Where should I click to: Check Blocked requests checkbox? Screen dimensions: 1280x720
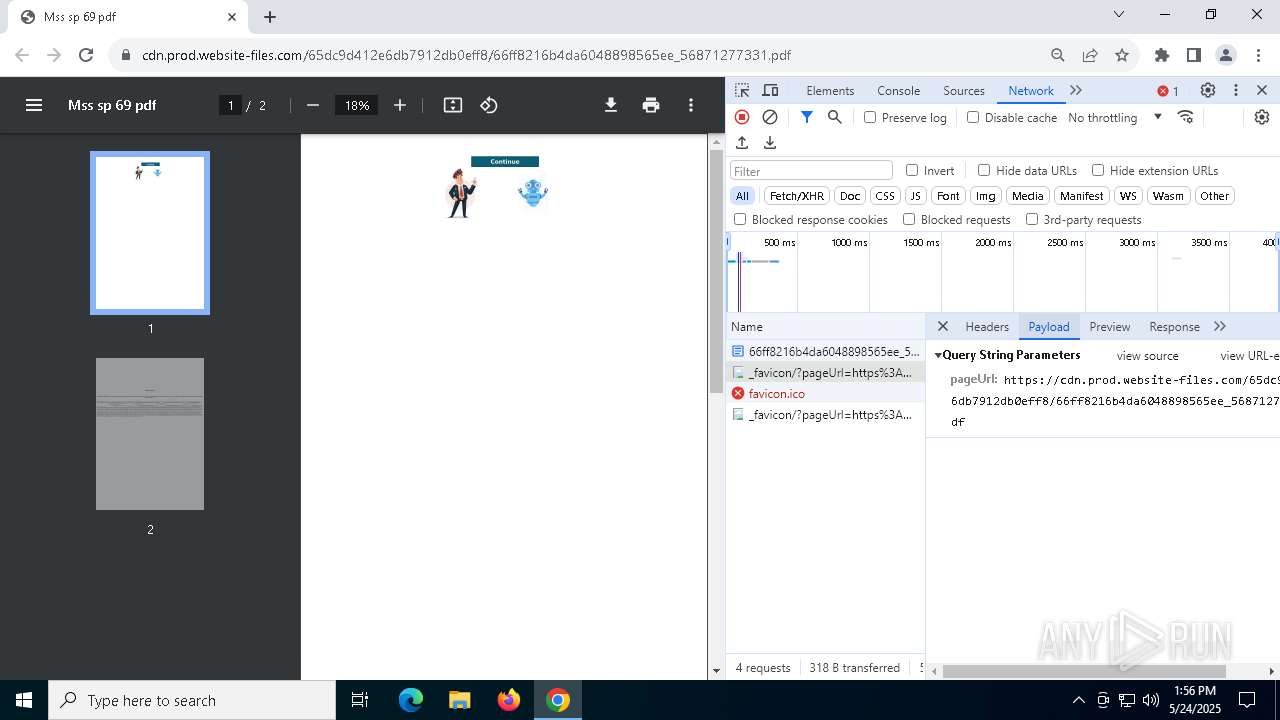click(909, 219)
